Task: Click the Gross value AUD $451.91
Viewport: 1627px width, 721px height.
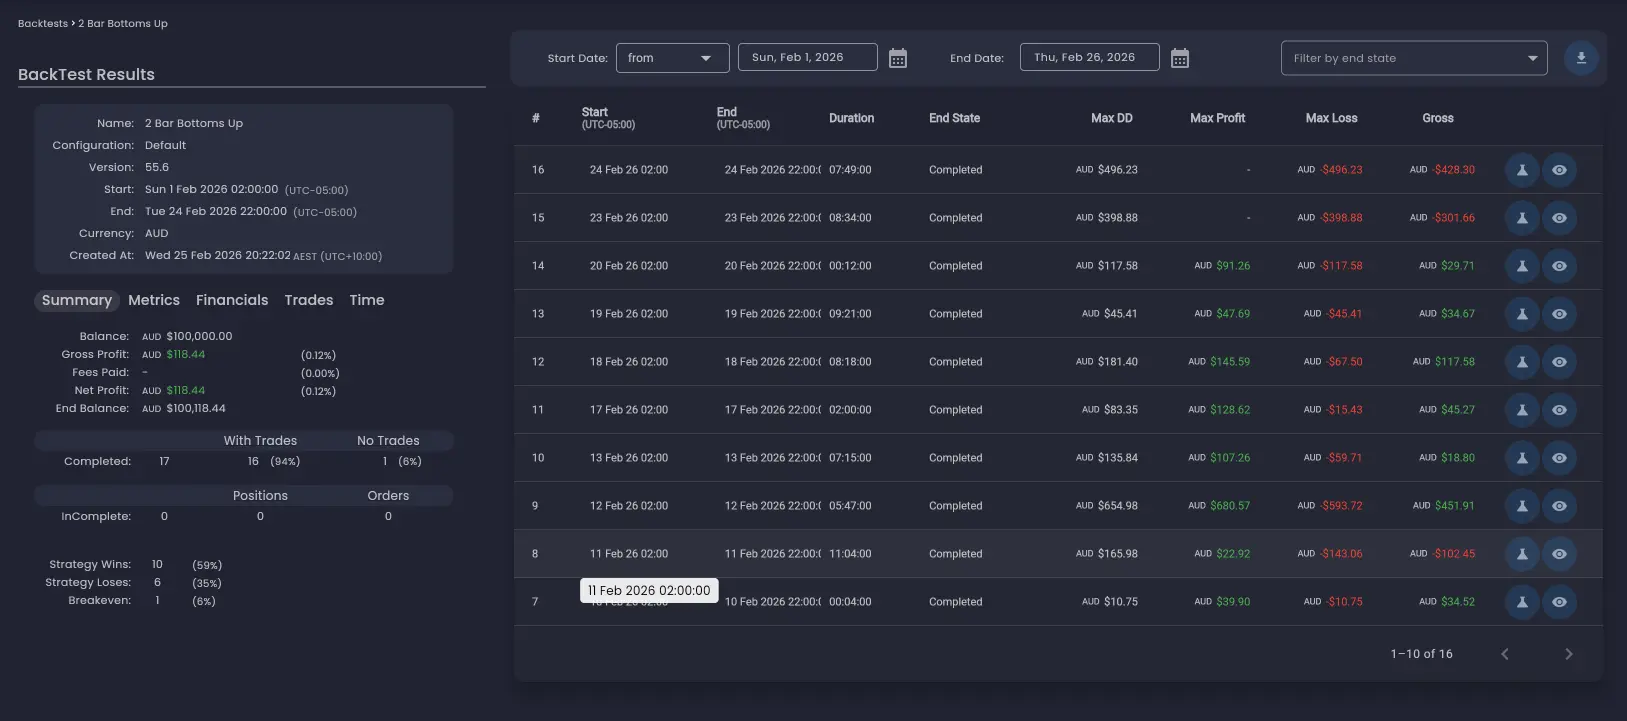Action: pyautogui.click(x=1444, y=506)
